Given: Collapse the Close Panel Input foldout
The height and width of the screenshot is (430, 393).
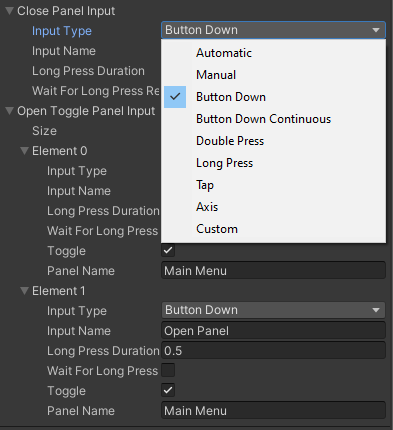Looking at the screenshot, I should (9, 11).
